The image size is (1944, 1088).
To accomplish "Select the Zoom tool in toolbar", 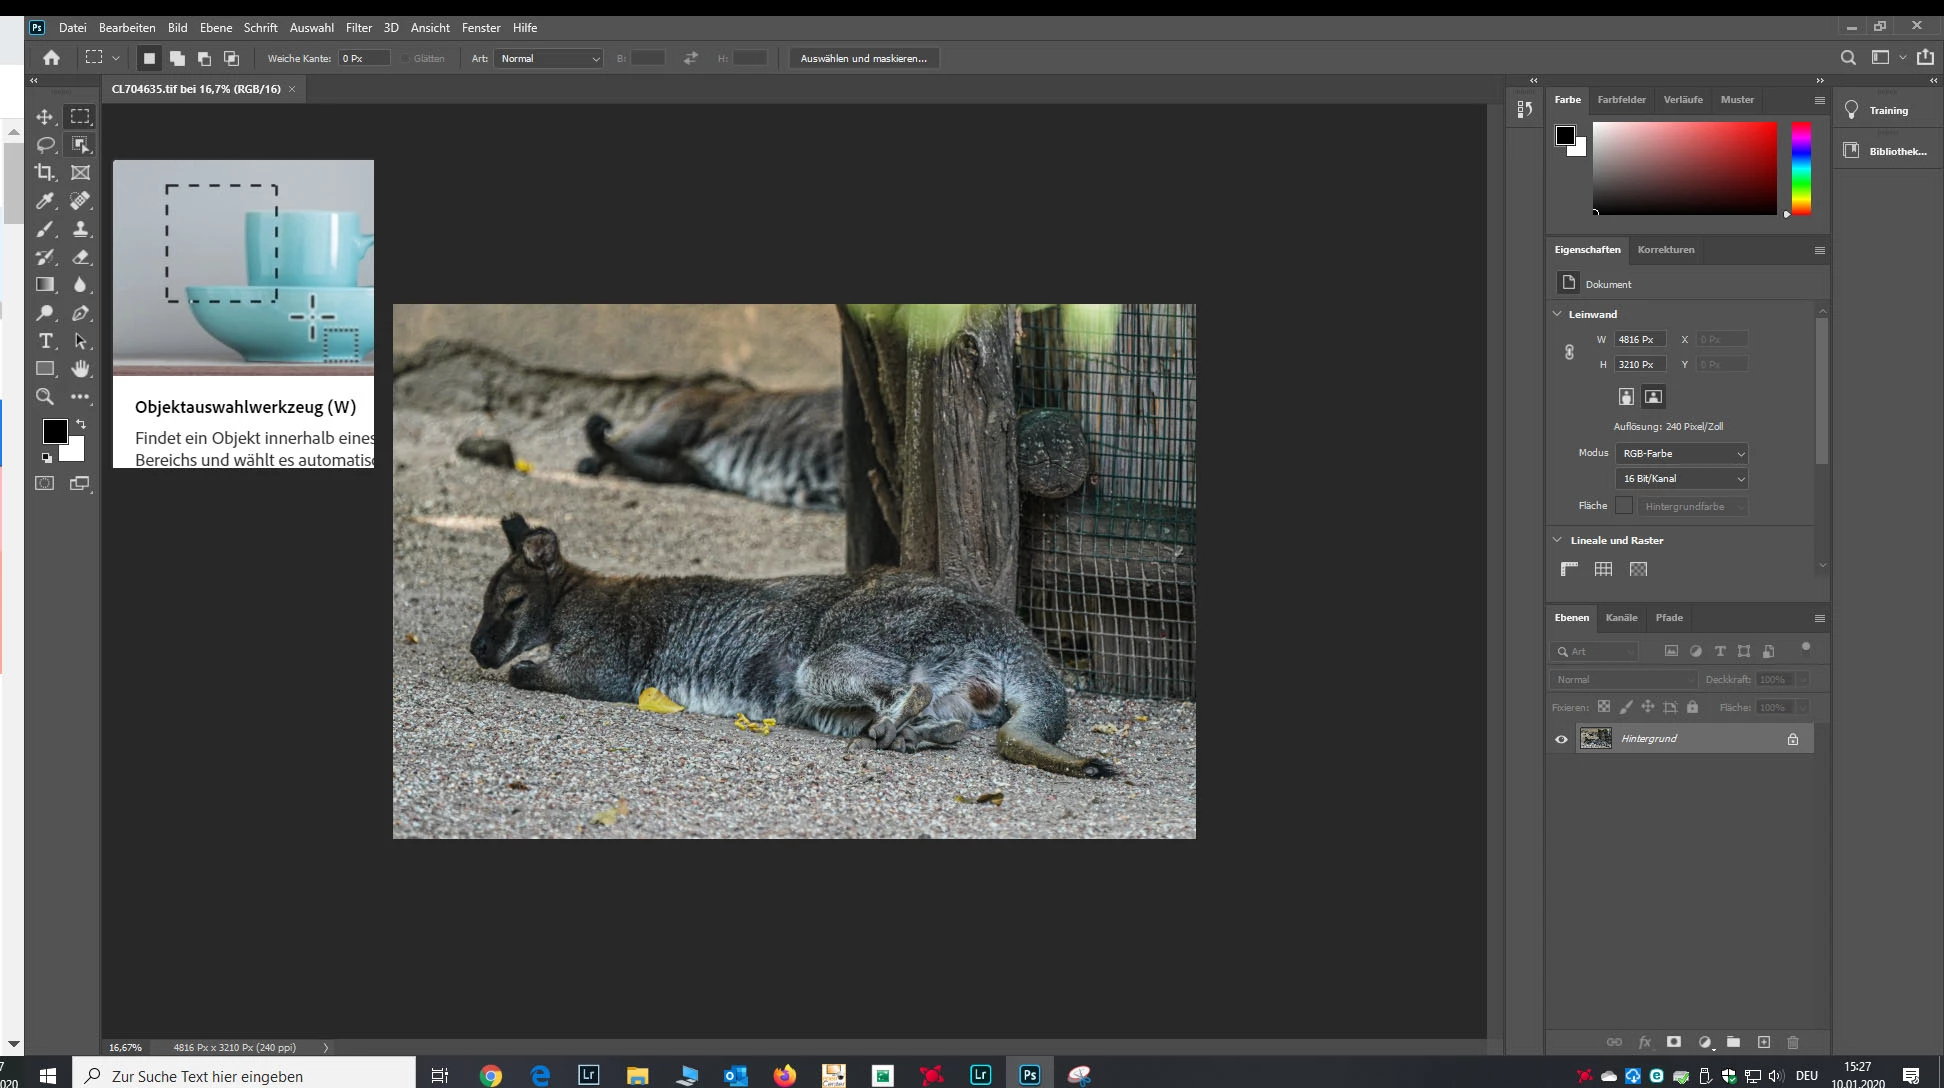I will click(x=45, y=397).
